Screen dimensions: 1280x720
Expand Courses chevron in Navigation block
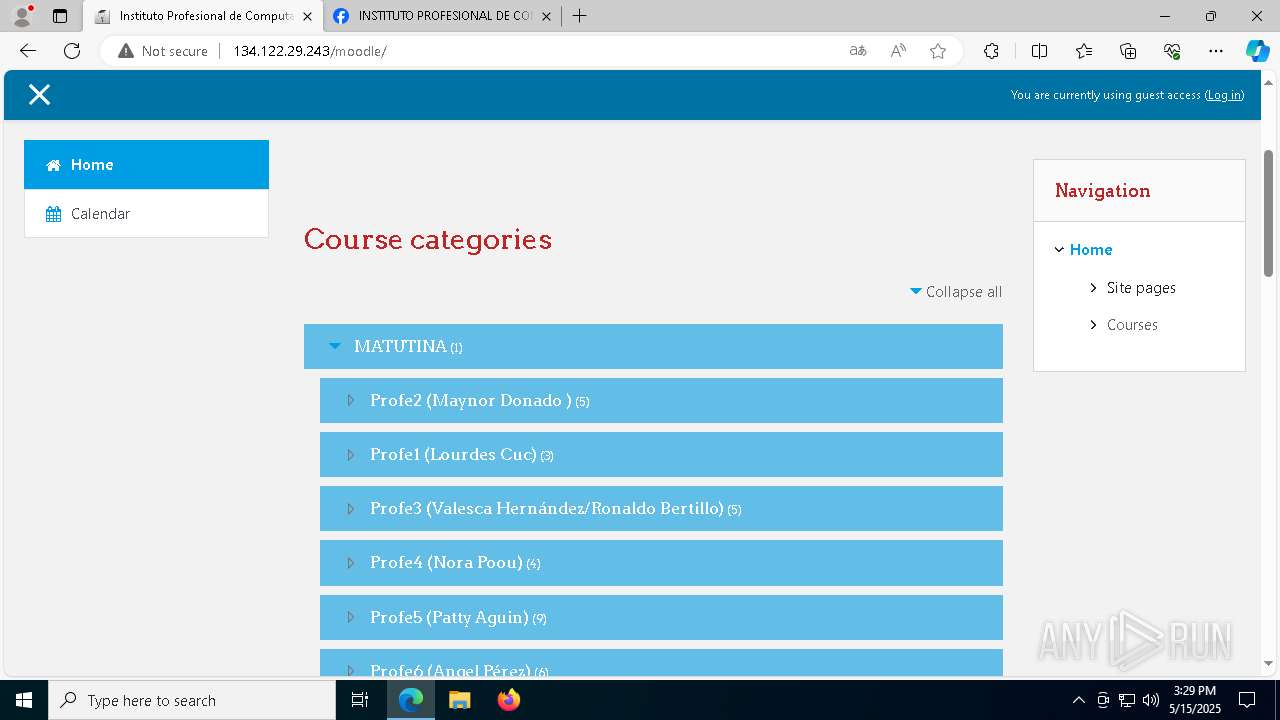pyautogui.click(x=1093, y=325)
